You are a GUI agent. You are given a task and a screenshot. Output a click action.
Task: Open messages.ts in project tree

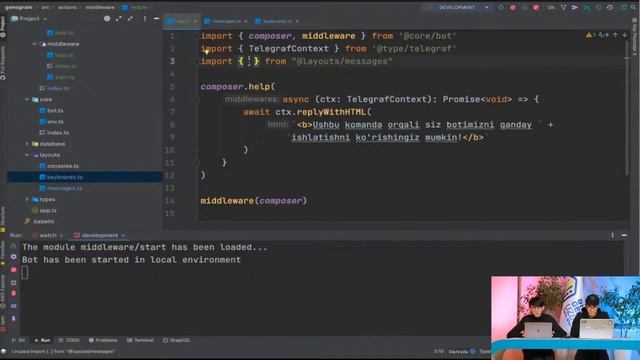click(x=61, y=188)
